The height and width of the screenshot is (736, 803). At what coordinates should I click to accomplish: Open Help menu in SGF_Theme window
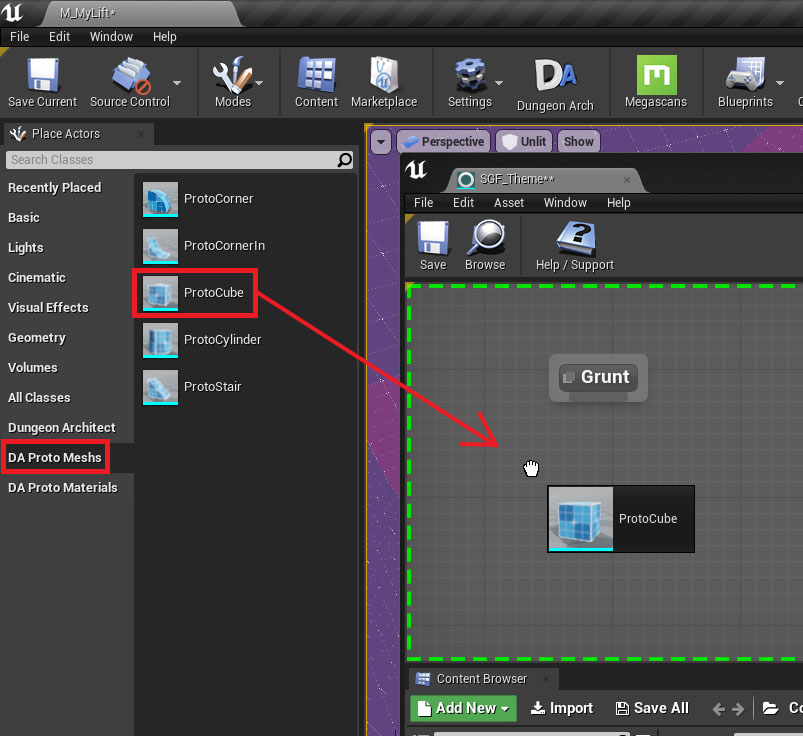(x=619, y=203)
